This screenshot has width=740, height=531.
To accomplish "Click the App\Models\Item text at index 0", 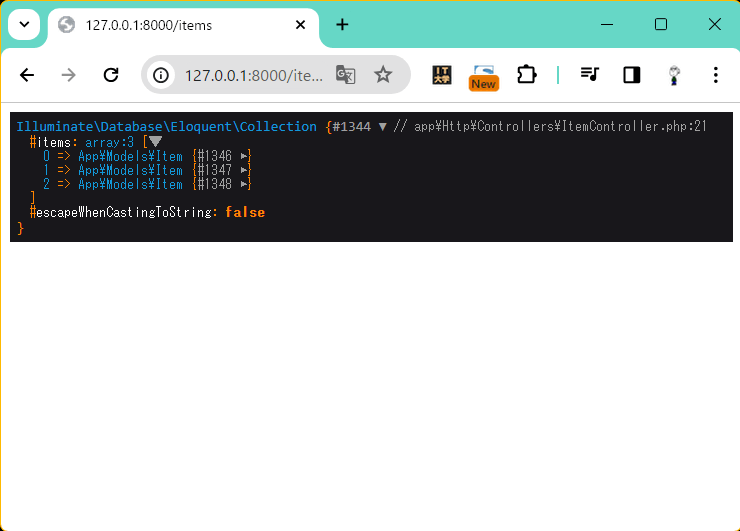I will [130, 156].
